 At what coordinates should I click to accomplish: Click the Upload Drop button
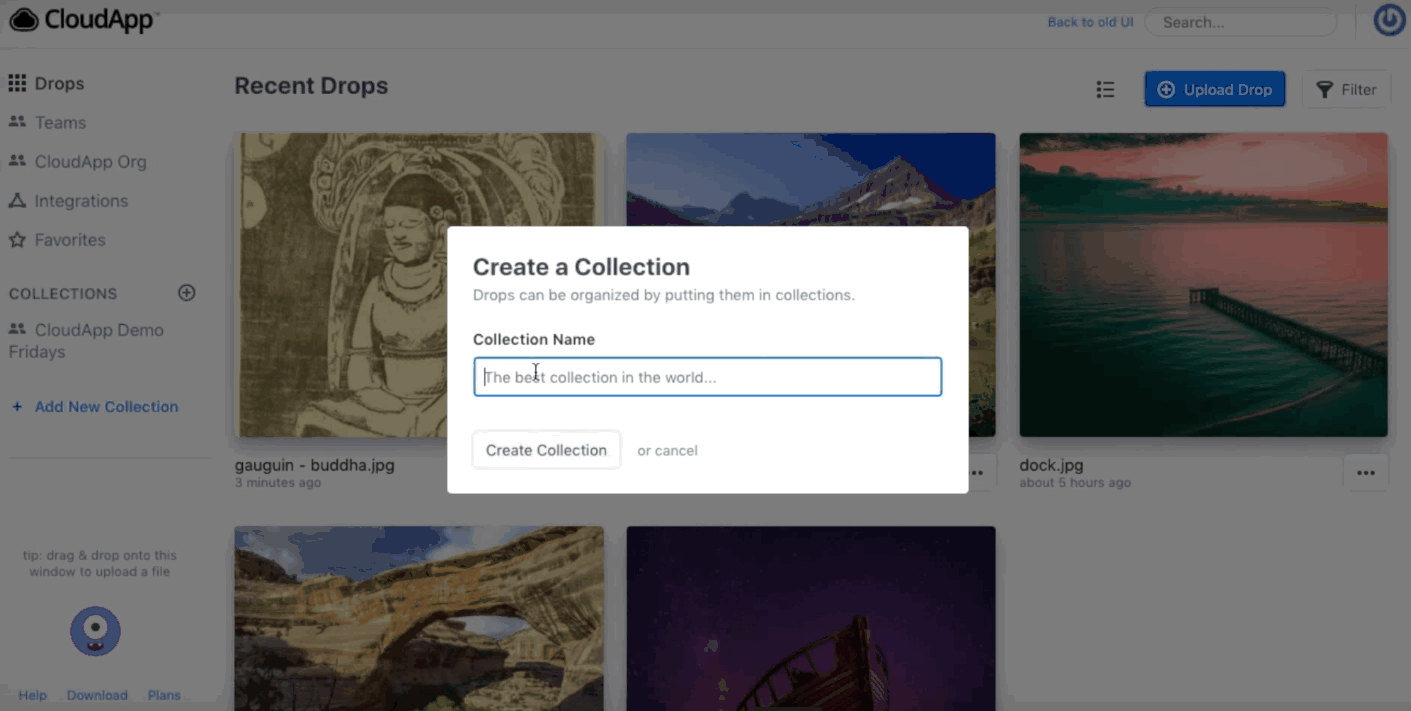1215,90
